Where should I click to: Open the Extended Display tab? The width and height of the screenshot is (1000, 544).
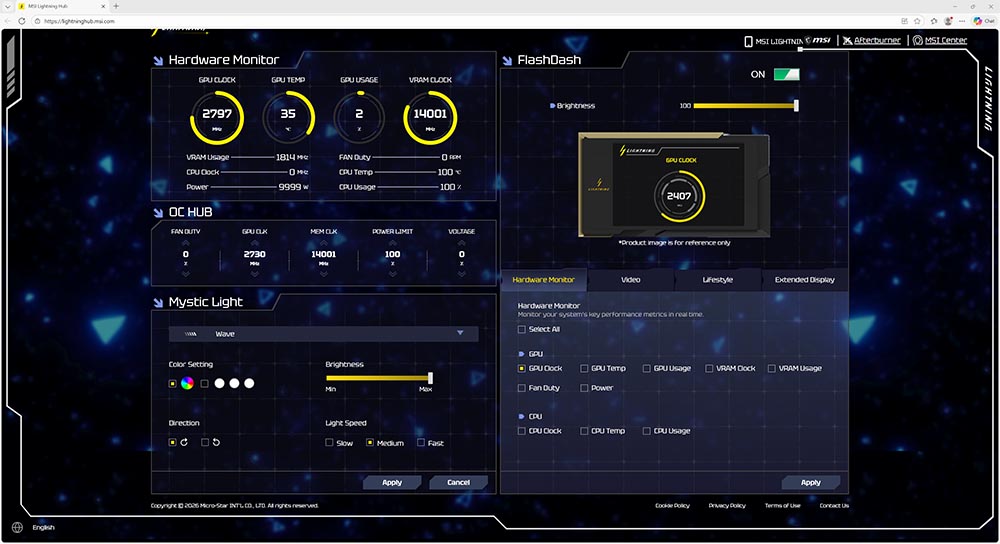pyautogui.click(x=804, y=280)
